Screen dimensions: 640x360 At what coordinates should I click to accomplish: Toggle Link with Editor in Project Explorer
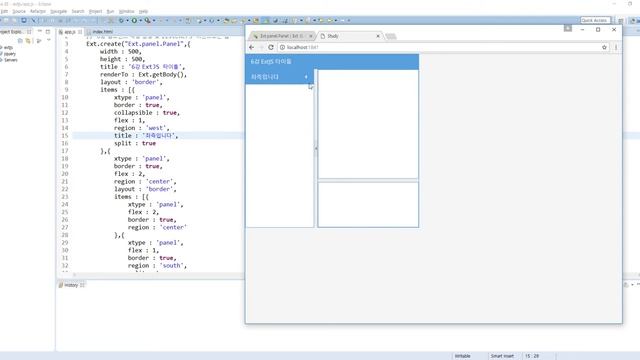tap(28, 41)
